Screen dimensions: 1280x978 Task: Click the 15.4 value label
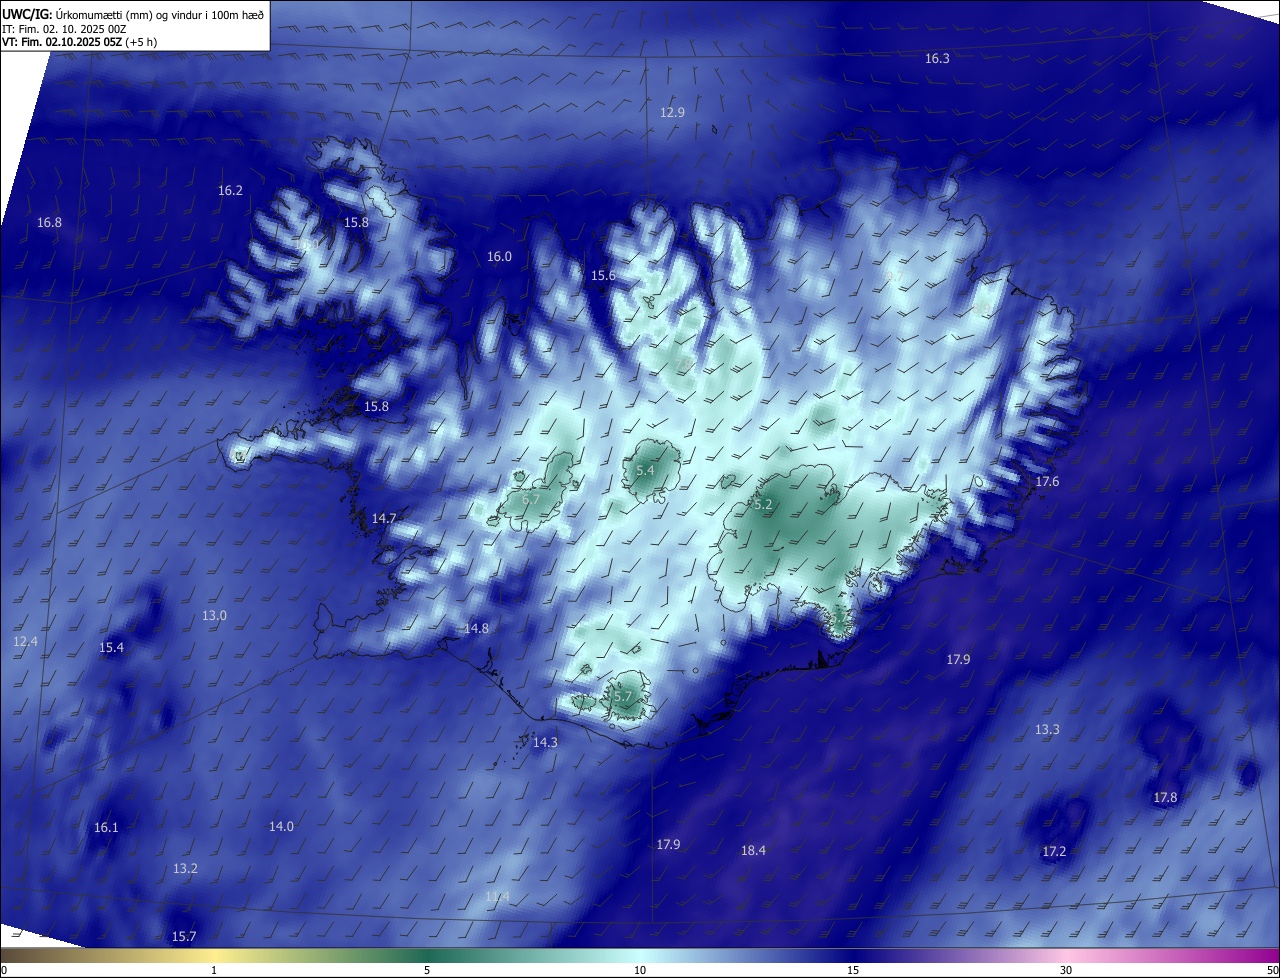click(111, 648)
